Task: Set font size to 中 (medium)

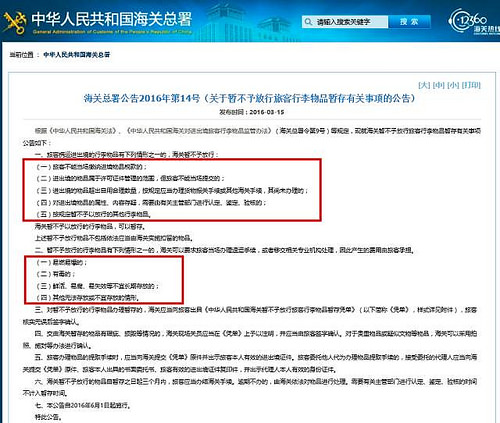Action: click(x=438, y=85)
